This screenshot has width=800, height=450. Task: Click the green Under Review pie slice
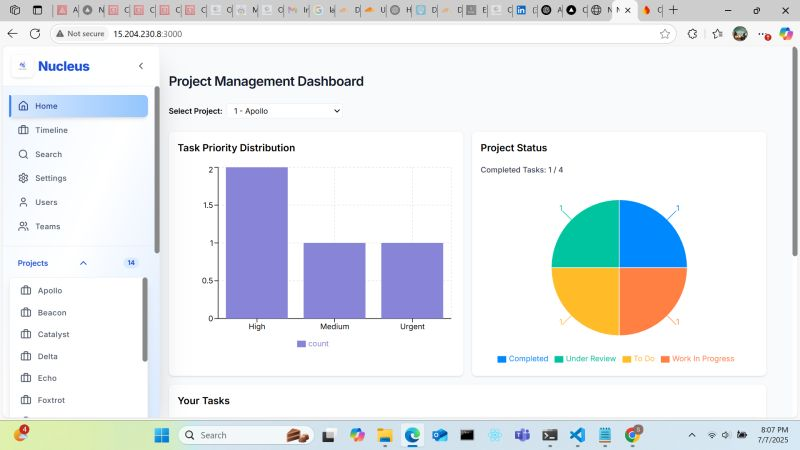click(x=591, y=239)
